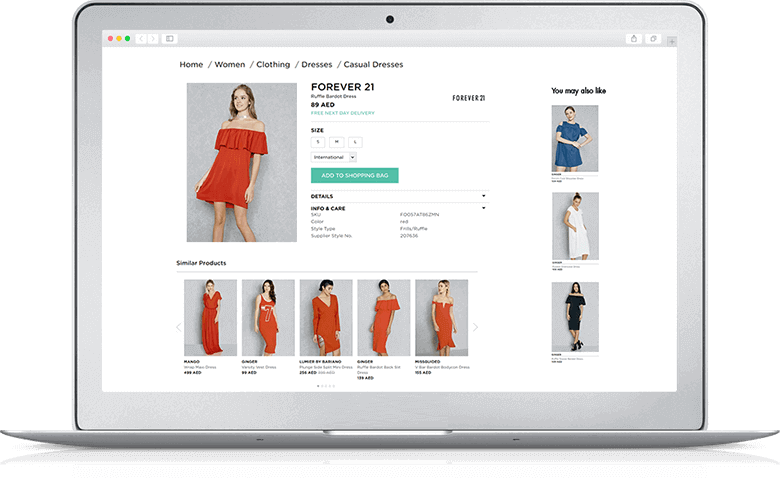The width and height of the screenshot is (780, 481).
Task: Click the FOREVER 21 product title
Action: click(x=343, y=87)
